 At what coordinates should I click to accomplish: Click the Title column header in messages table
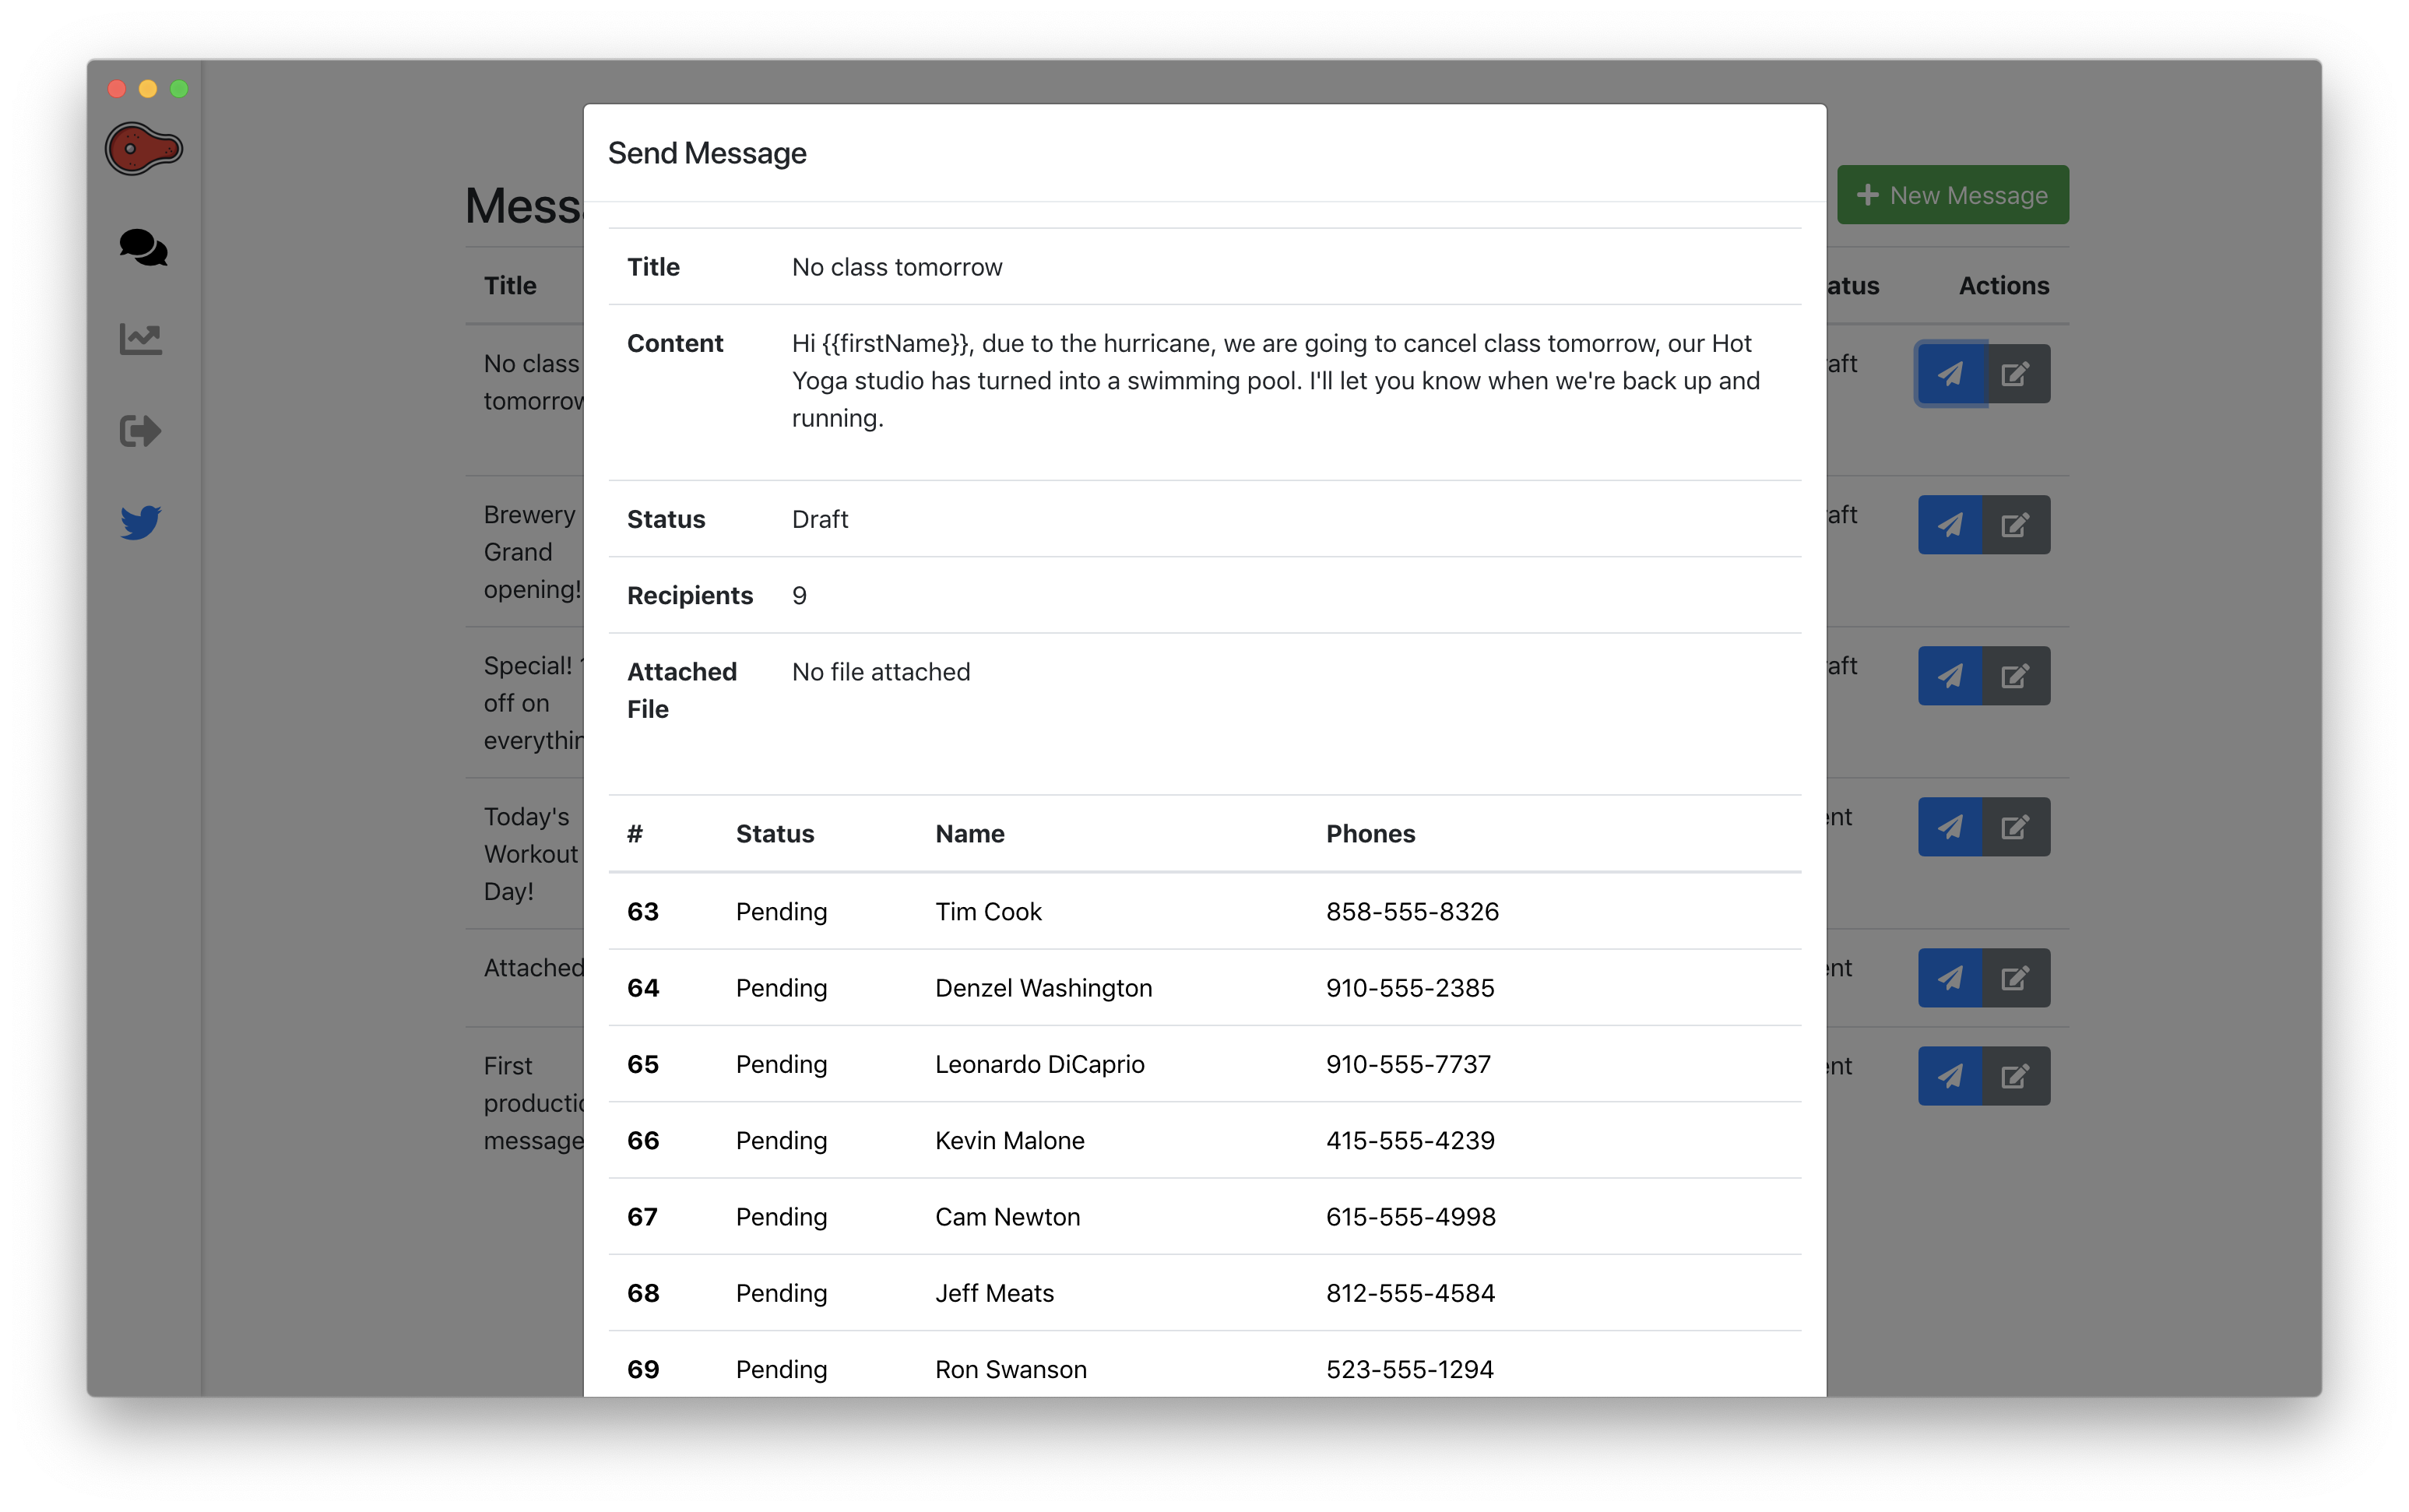pyautogui.click(x=510, y=286)
